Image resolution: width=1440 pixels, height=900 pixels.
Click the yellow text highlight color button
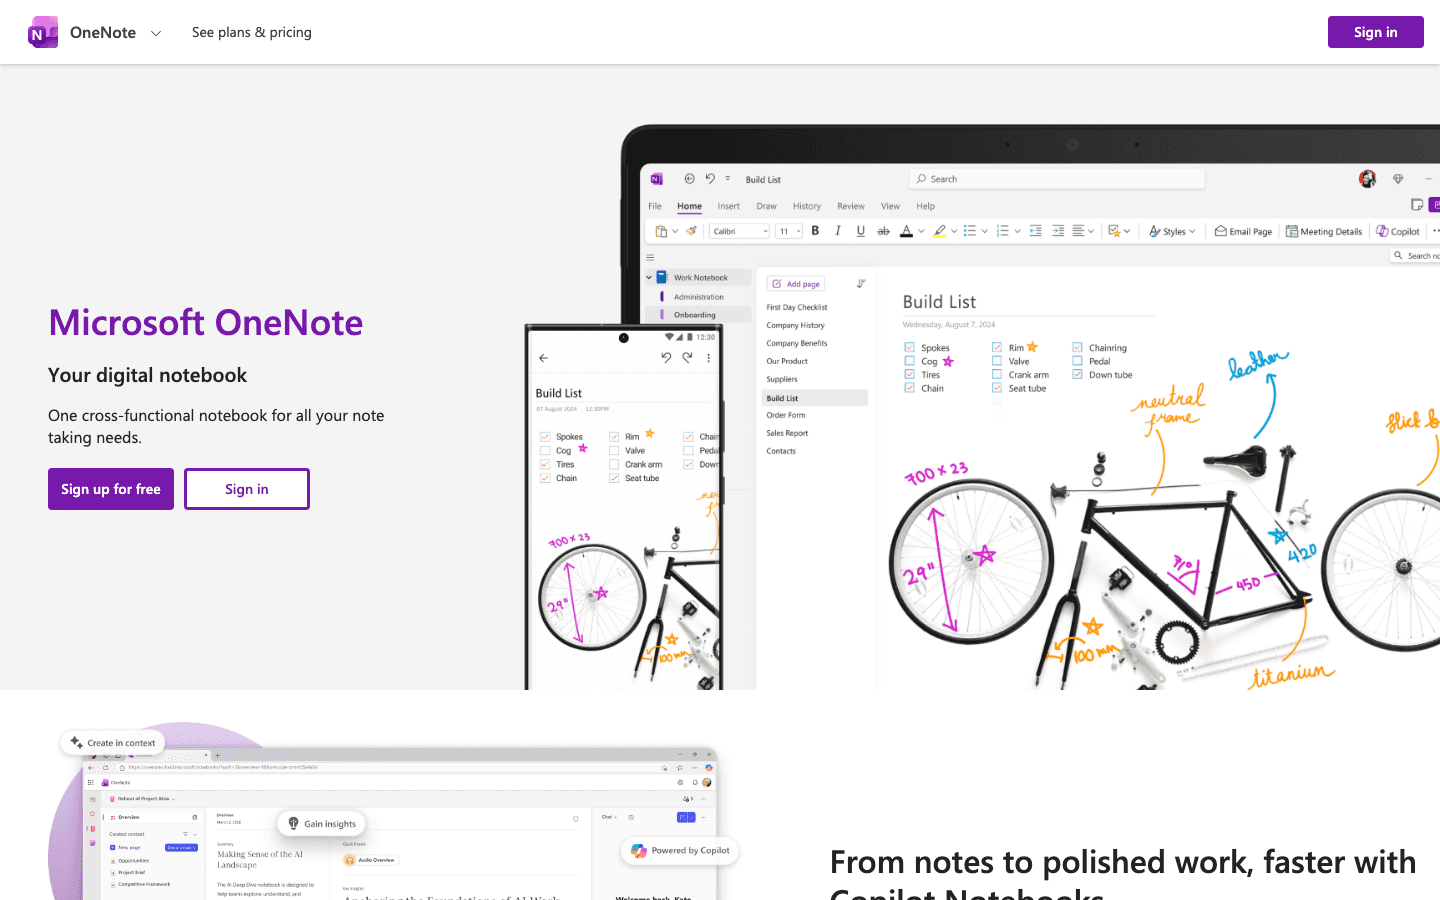[x=939, y=231]
